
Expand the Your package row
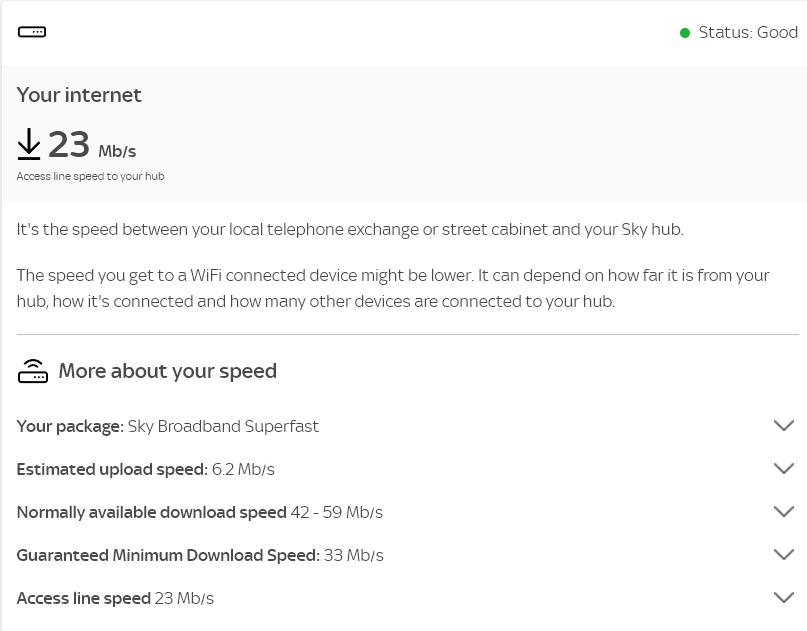(x=784, y=425)
